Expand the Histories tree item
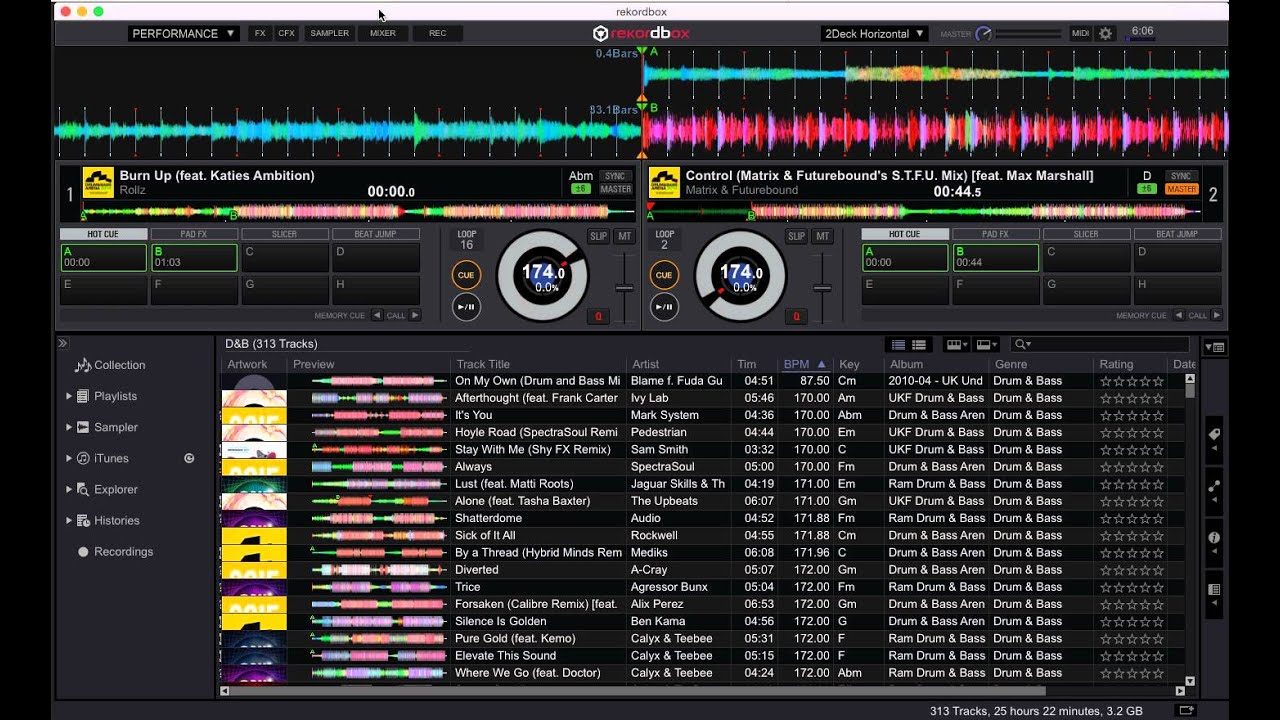Image resolution: width=1280 pixels, height=720 pixels. (69, 520)
